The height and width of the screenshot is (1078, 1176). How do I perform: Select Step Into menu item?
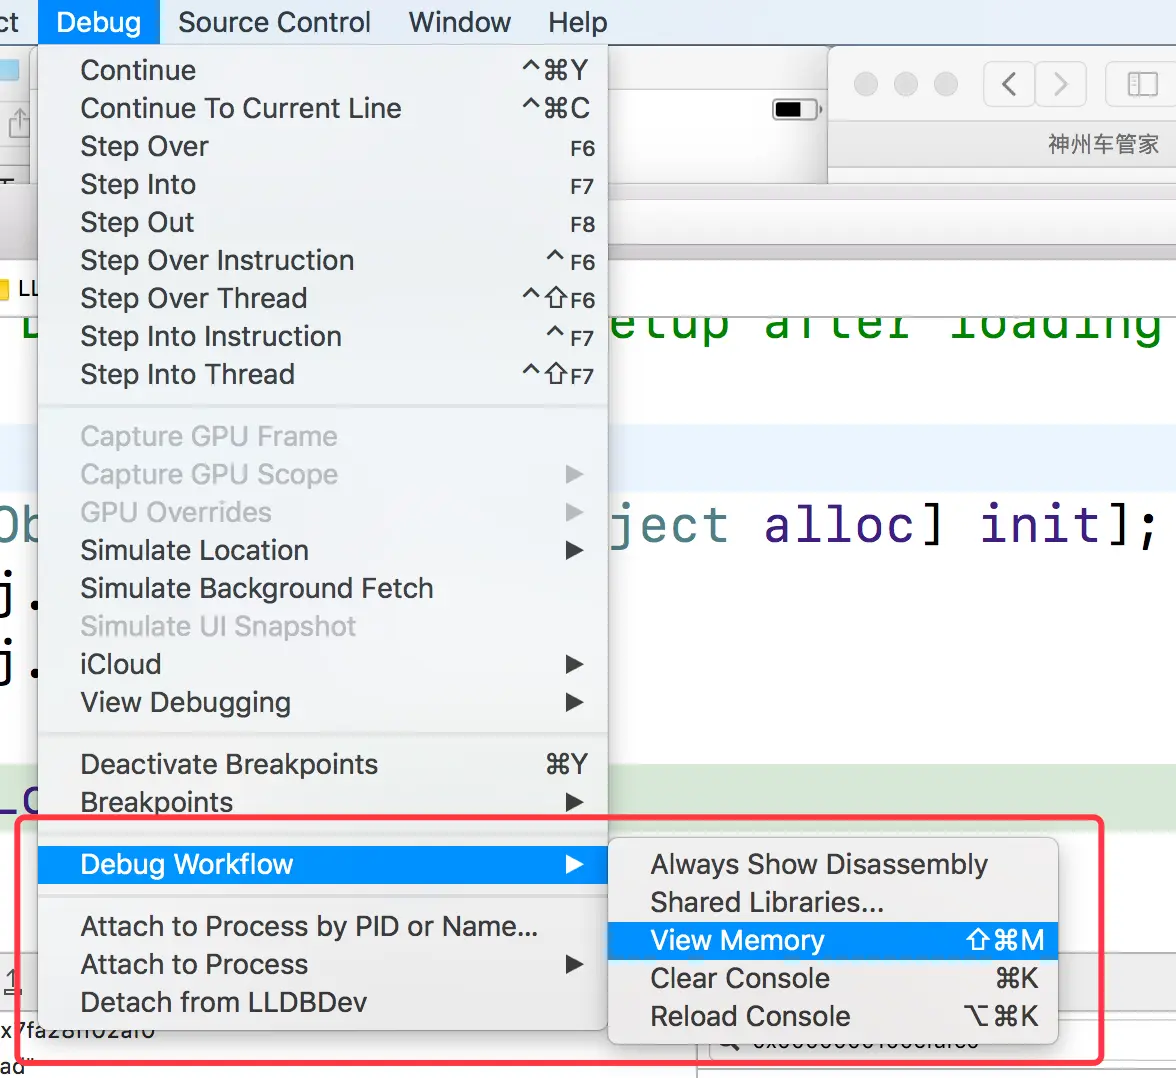click(x=322, y=185)
